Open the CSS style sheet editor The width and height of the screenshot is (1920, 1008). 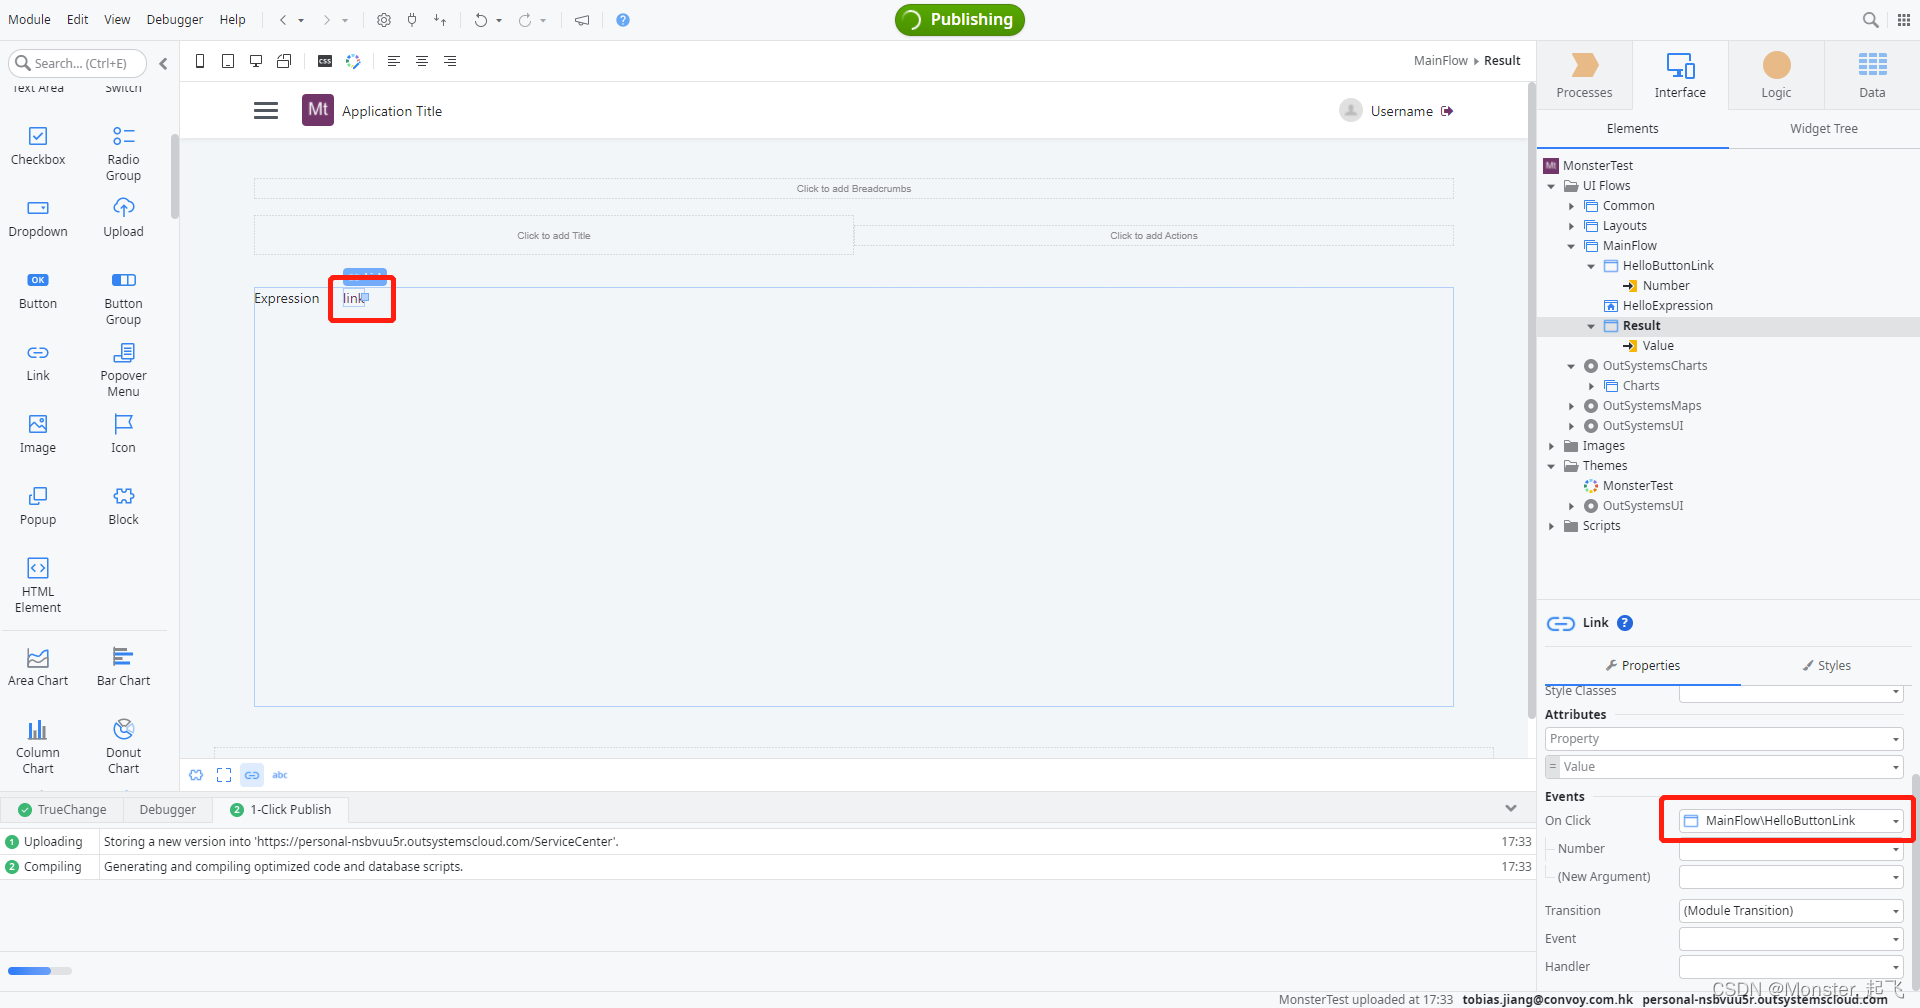pyautogui.click(x=325, y=61)
